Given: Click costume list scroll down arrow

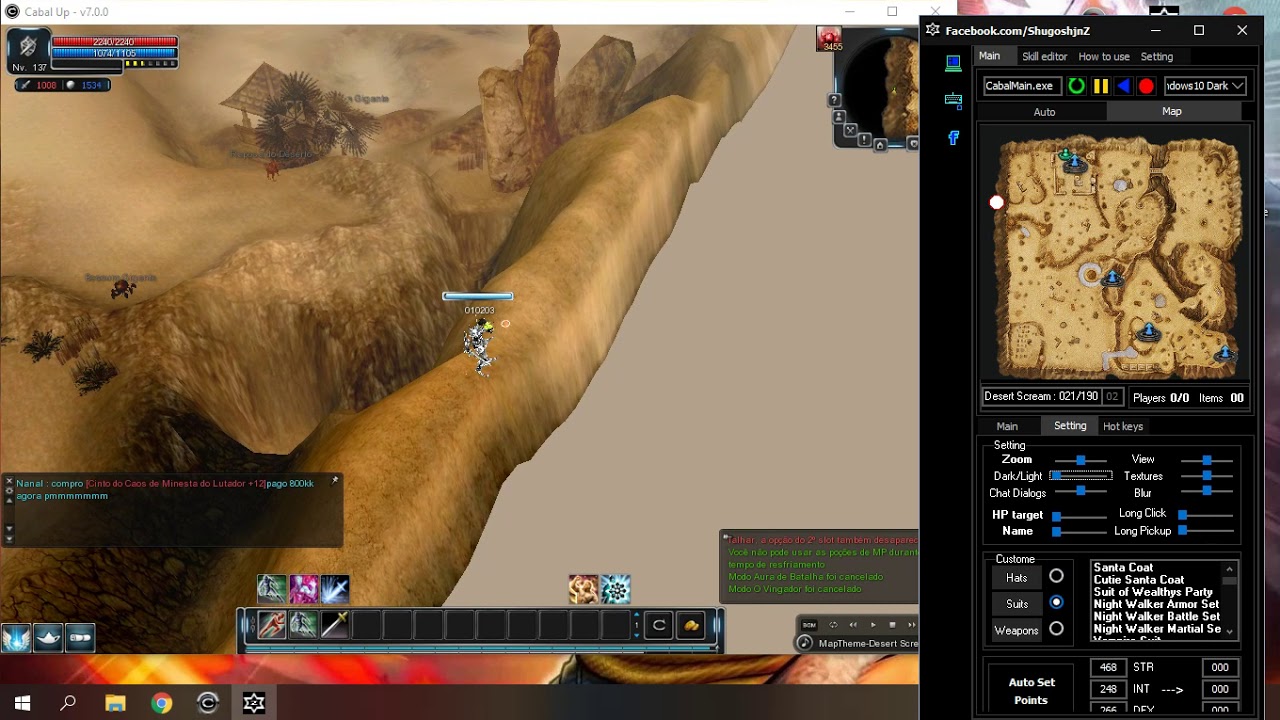Looking at the screenshot, I should (x=1230, y=632).
